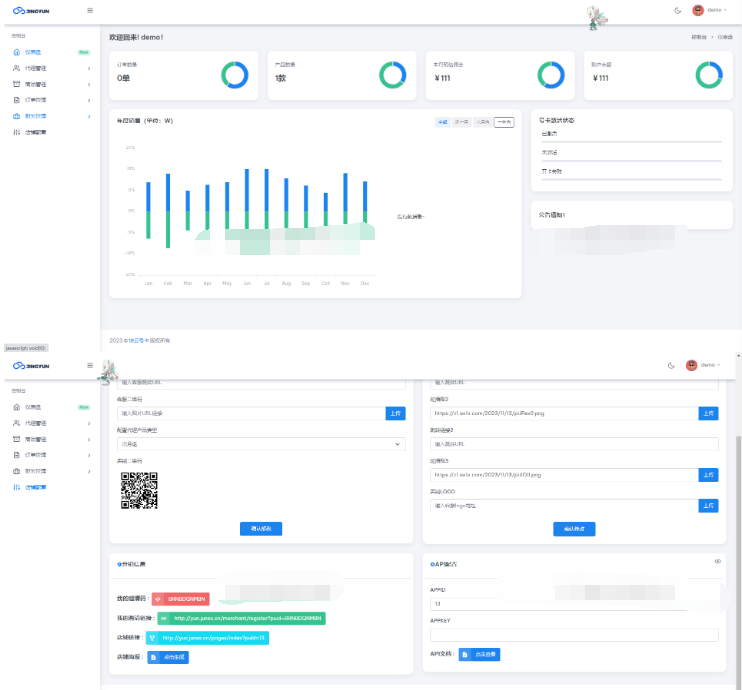Viewport: 742px width, 690px height.
Task: Expand the 代理管理 submenu chevron in the upper sidebar
Action: pyautogui.click(x=89, y=68)
